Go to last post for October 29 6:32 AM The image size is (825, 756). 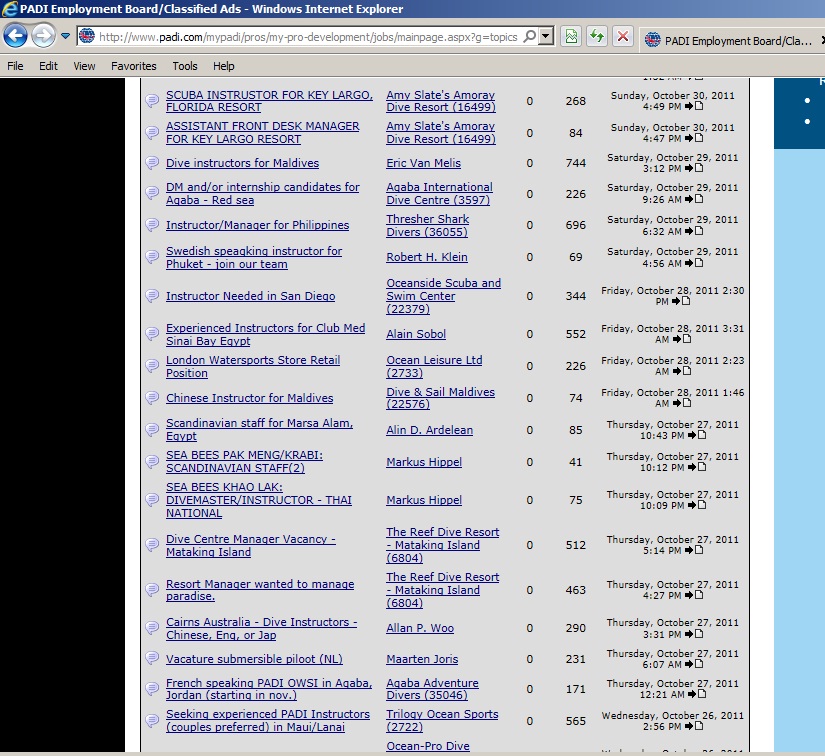694,231
